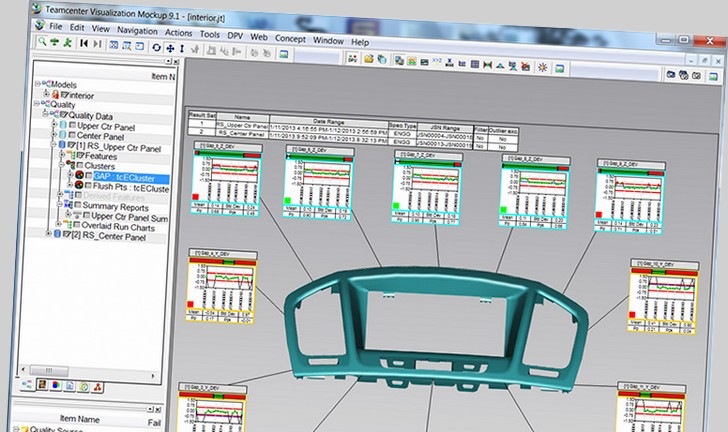Toggle the checkbox beside Summary Reports

78,205
